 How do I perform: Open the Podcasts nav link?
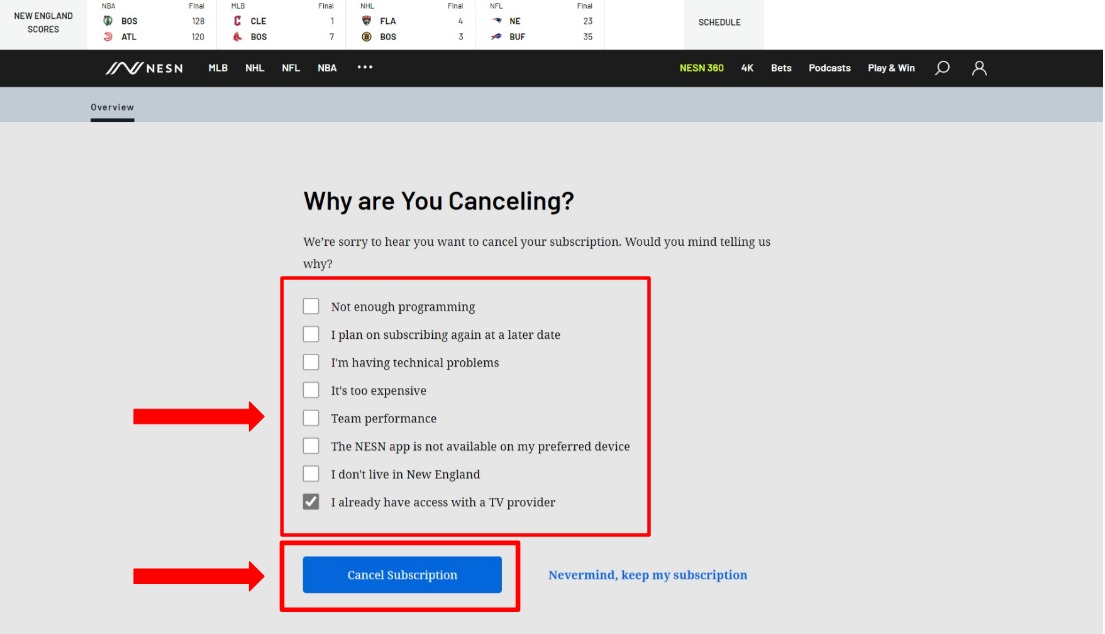829,68
